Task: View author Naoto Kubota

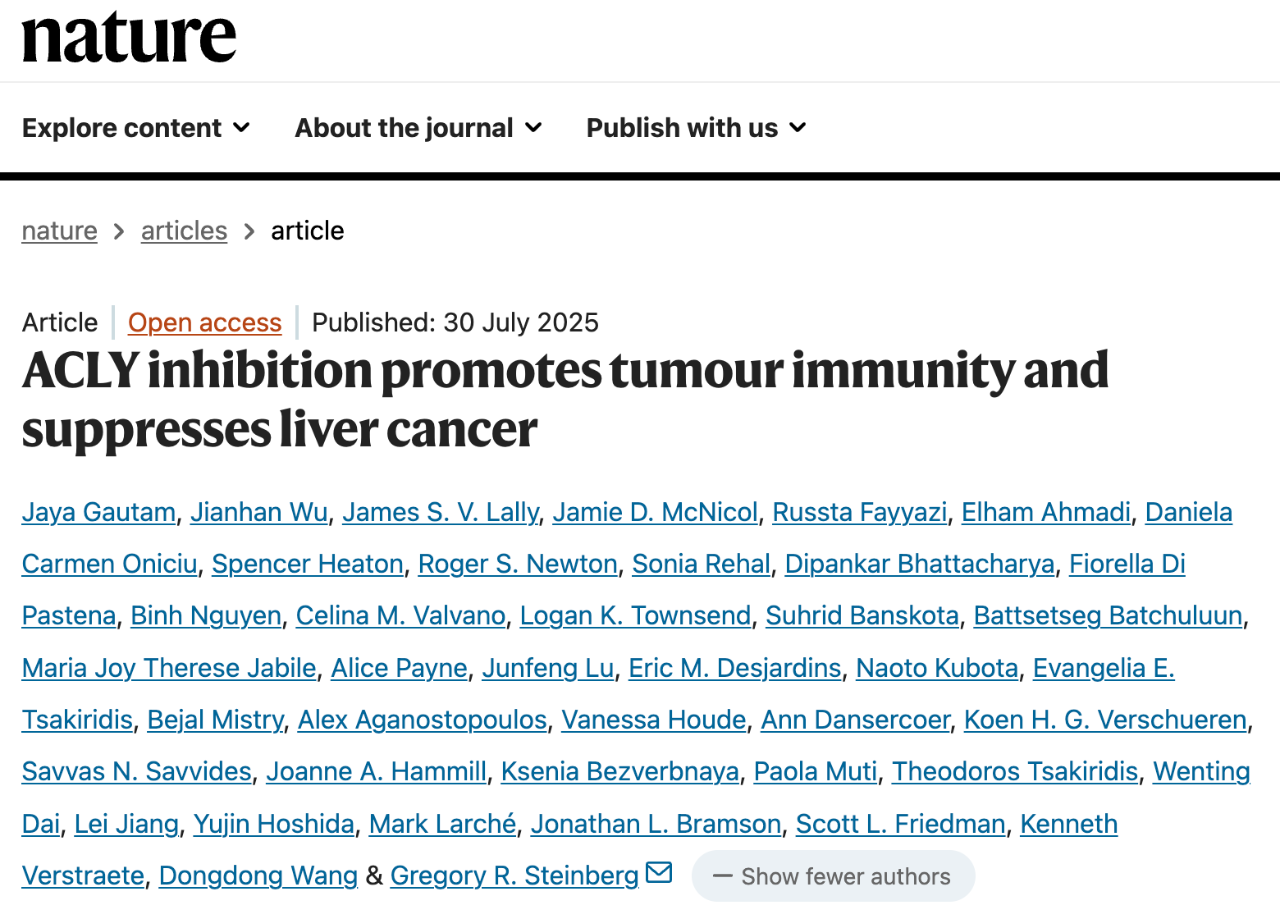Action: (x=937, y=668)
